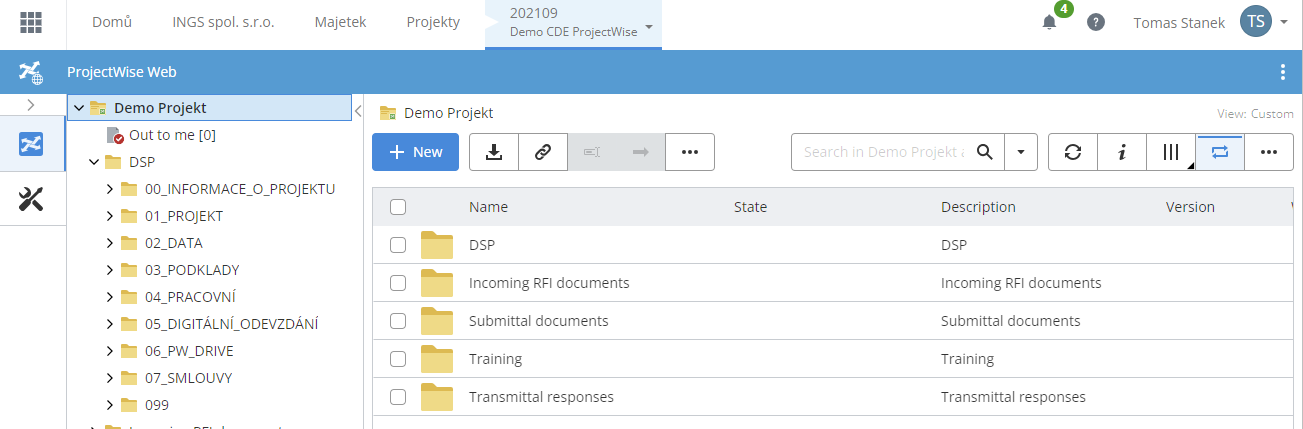Click the New button
1303x429 pixels.
pos(415,152)
